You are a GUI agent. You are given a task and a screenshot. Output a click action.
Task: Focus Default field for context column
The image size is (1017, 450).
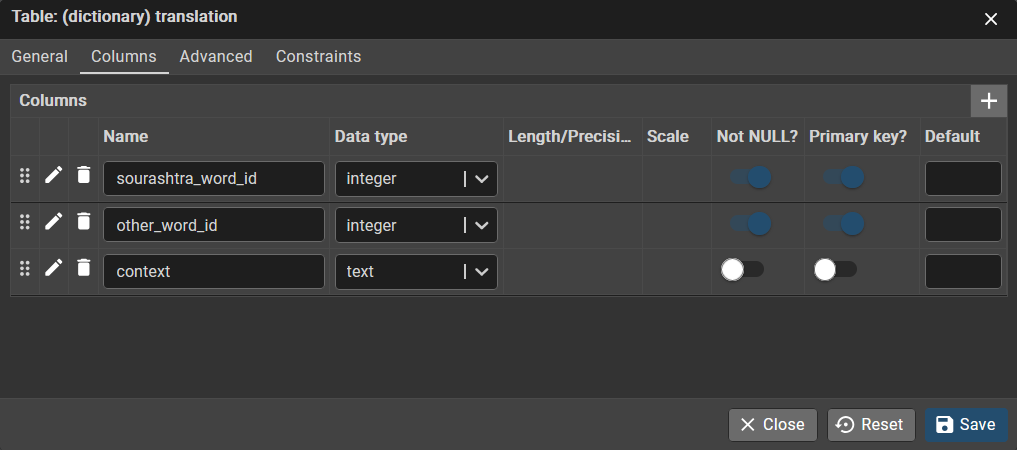pyautogui.click(x=963, y=271)
